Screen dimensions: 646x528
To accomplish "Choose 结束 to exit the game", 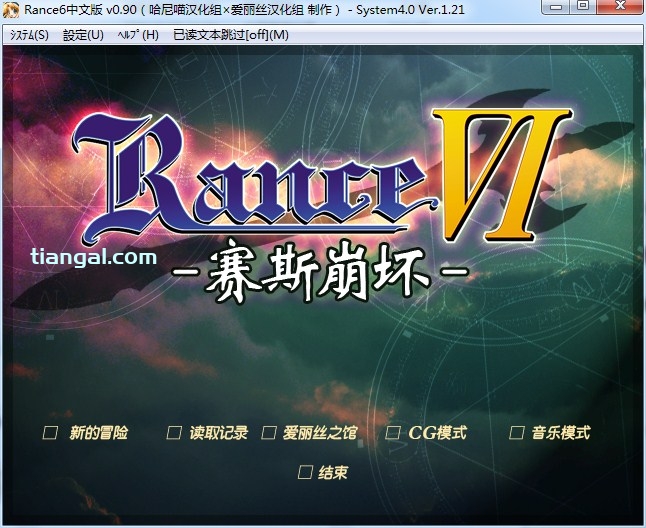I will (323, 472).
